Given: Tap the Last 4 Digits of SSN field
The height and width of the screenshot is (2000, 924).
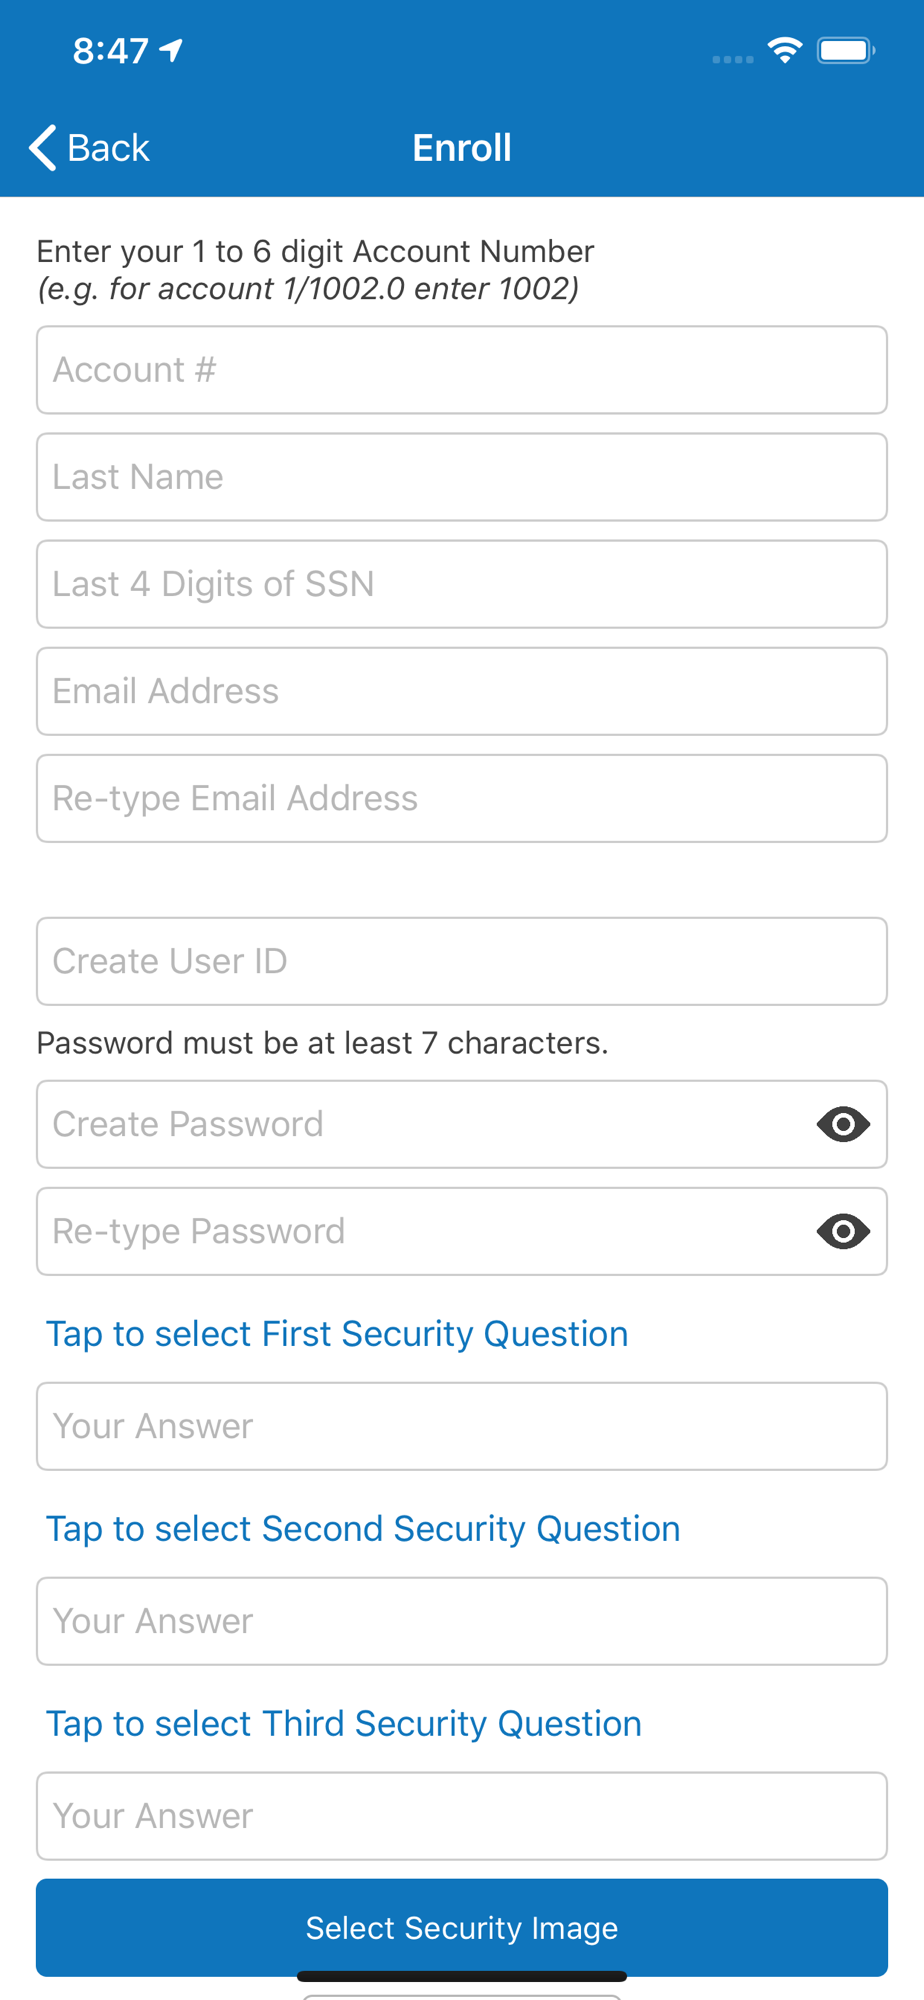Looking at the screenshot, I should tap(462, 584).
